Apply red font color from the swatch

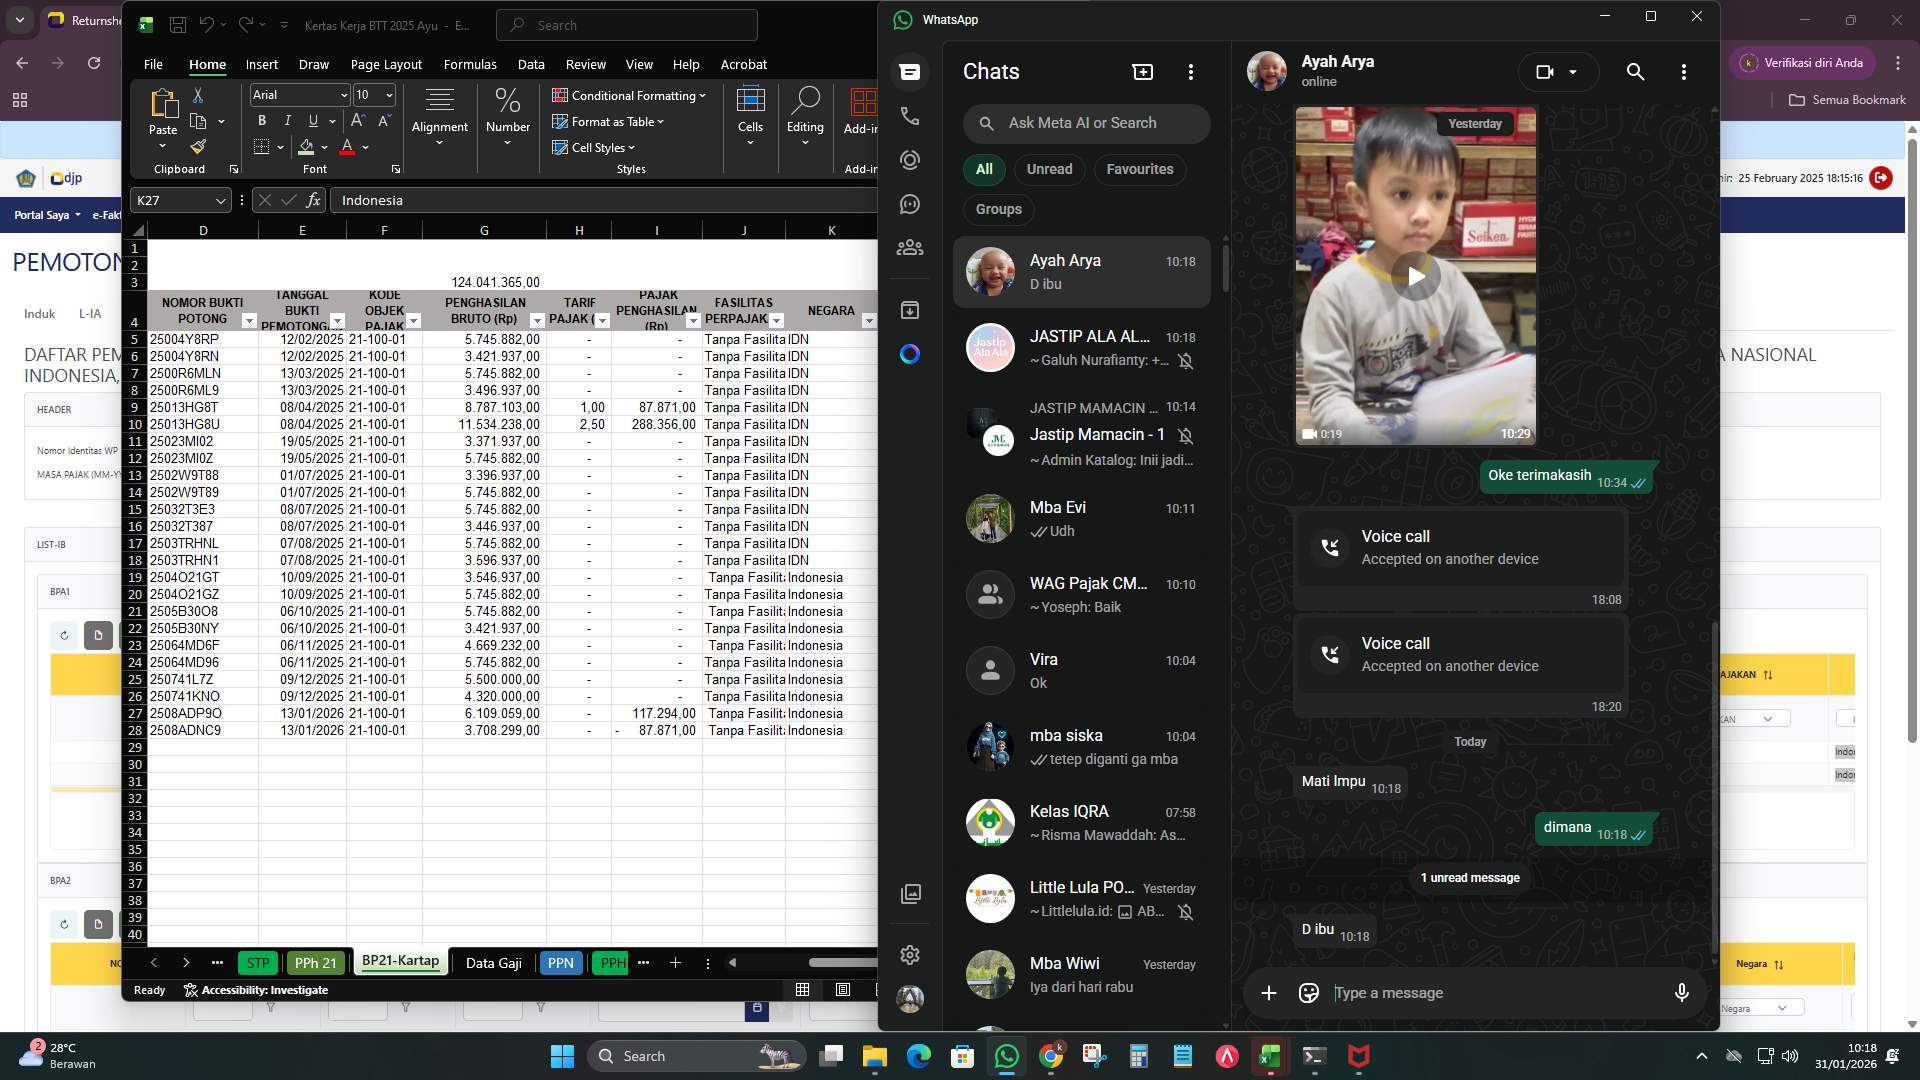[x=346, y=147]
